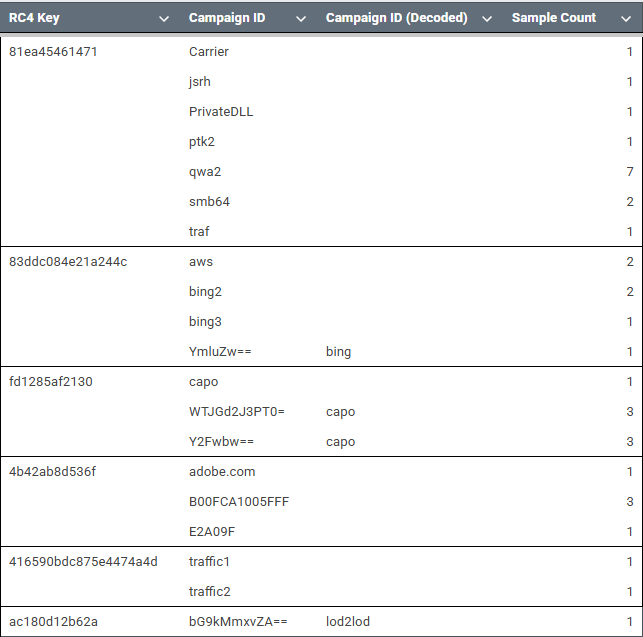Viewport: 643px width, 637px height.
Task: Expand the Campaign ID column chevron
Action: (x=301, y=18)
